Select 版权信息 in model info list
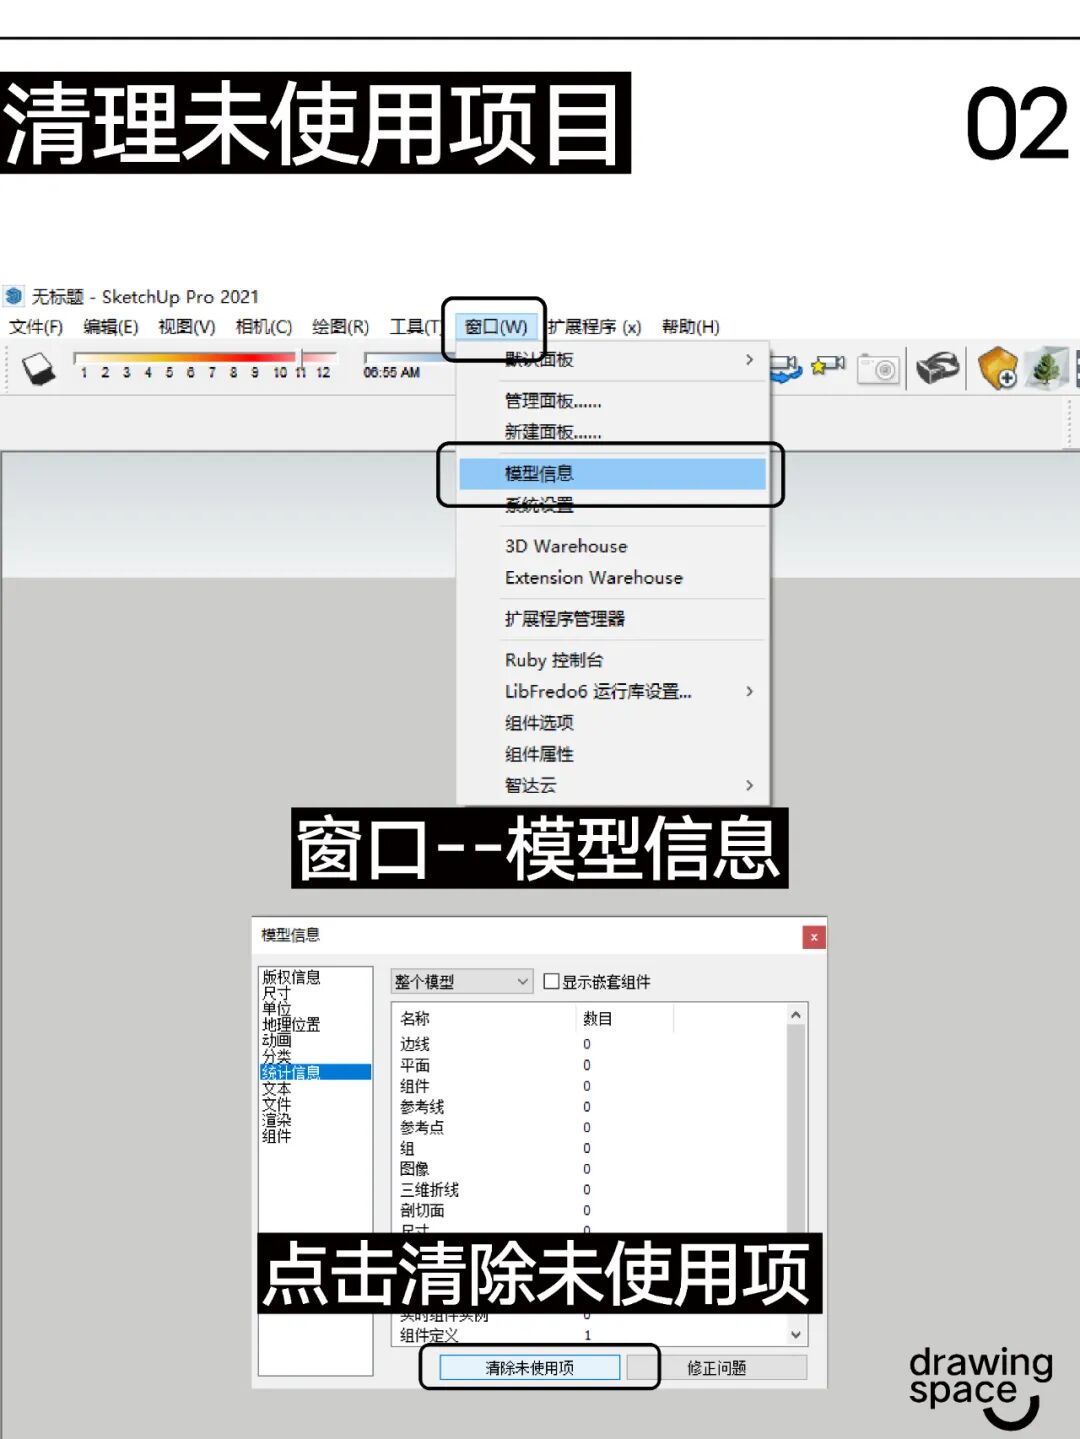The image size is (1080, 1439). 291,977
